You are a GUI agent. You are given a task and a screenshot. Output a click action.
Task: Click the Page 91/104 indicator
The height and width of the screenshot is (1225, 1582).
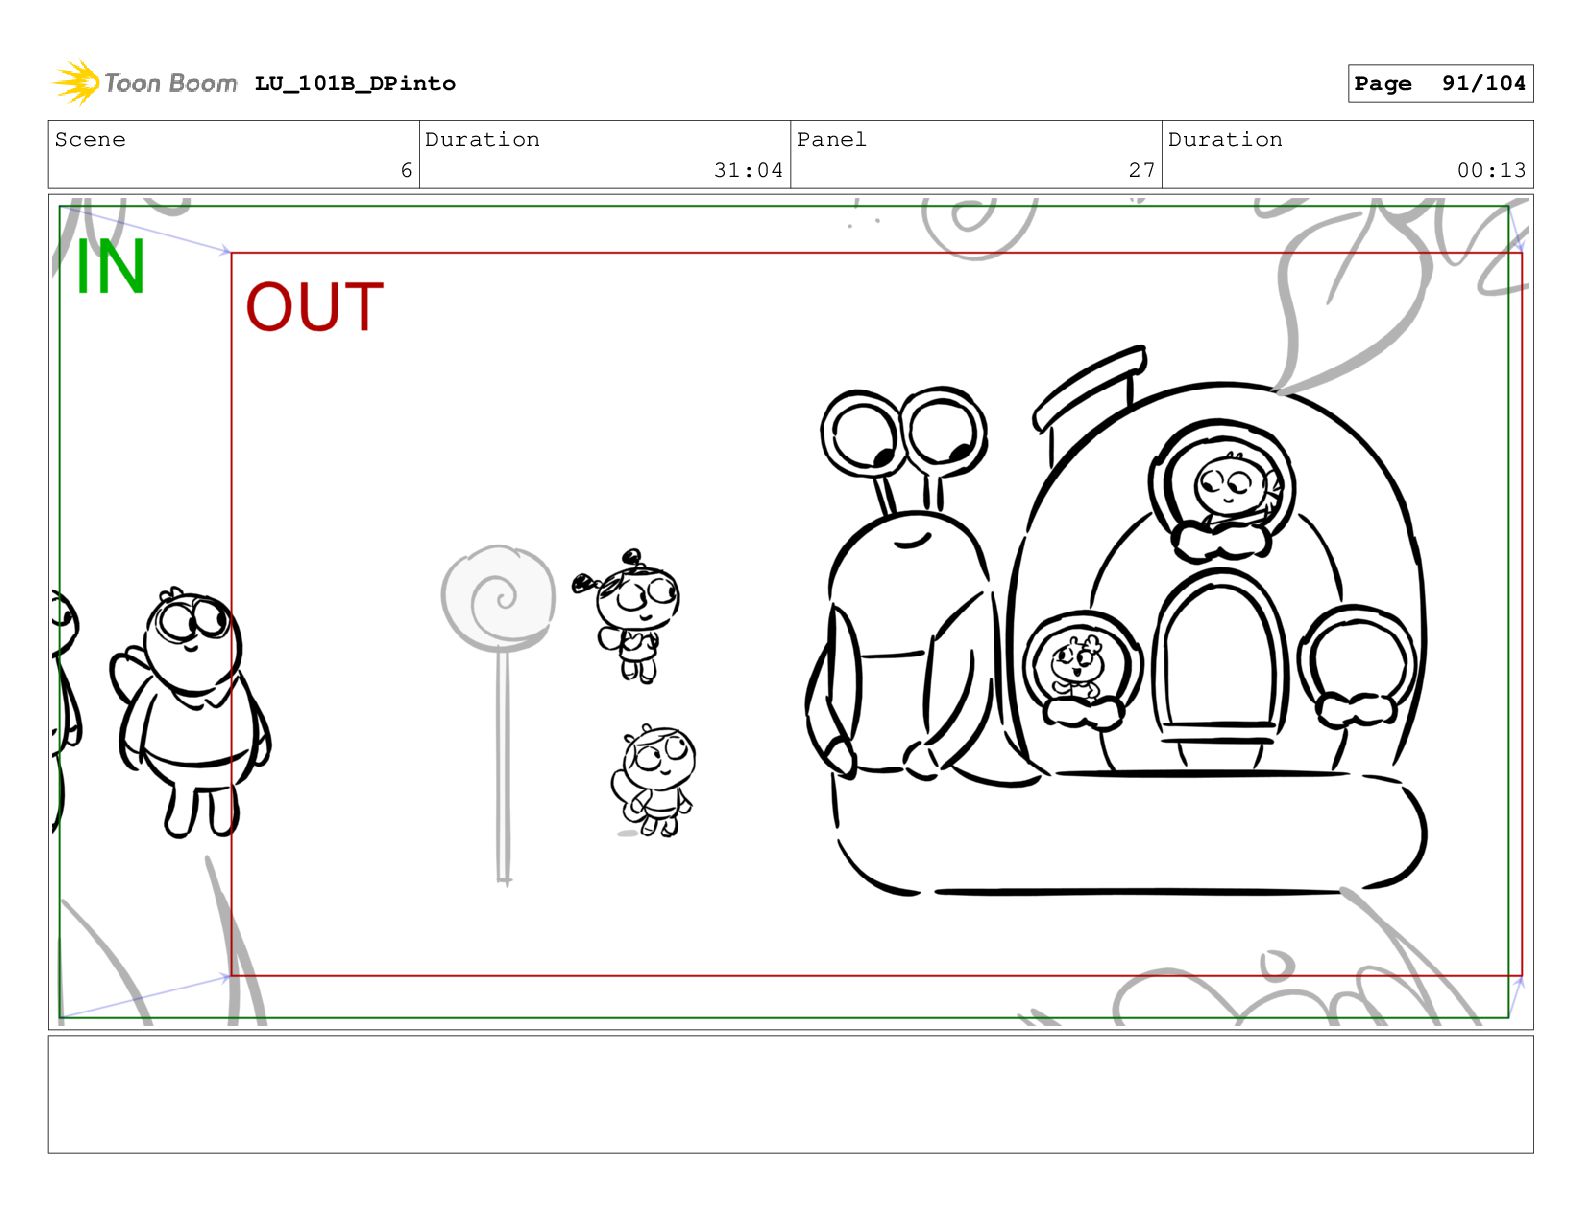(1440, 84)
